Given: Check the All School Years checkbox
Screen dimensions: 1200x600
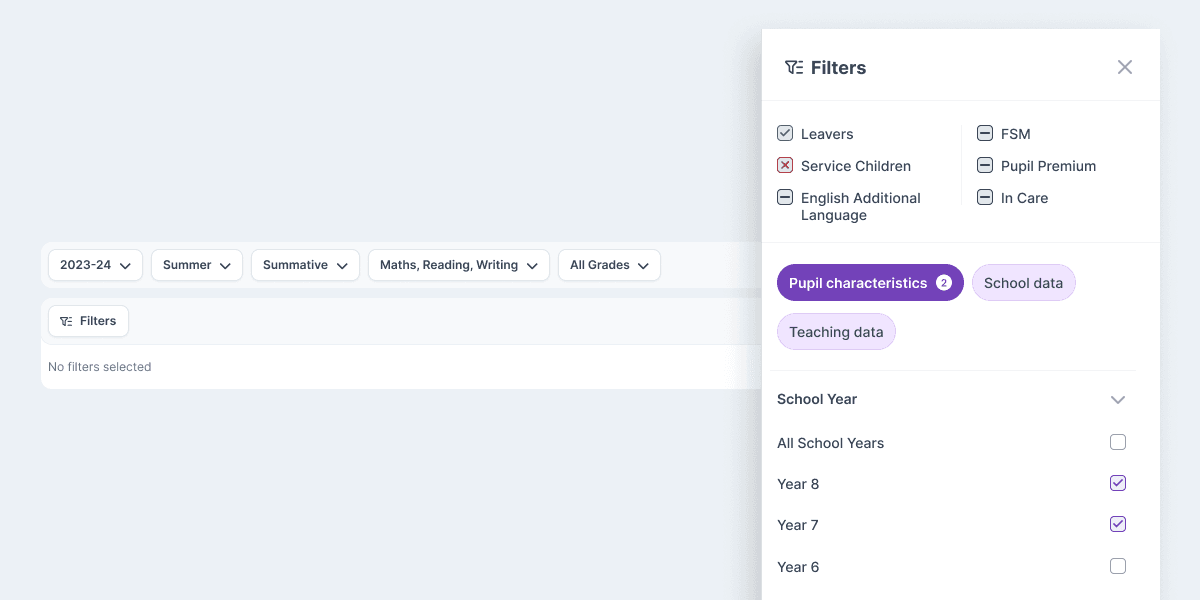Looking at the screenshot, I should click(x=1118, y=442).
